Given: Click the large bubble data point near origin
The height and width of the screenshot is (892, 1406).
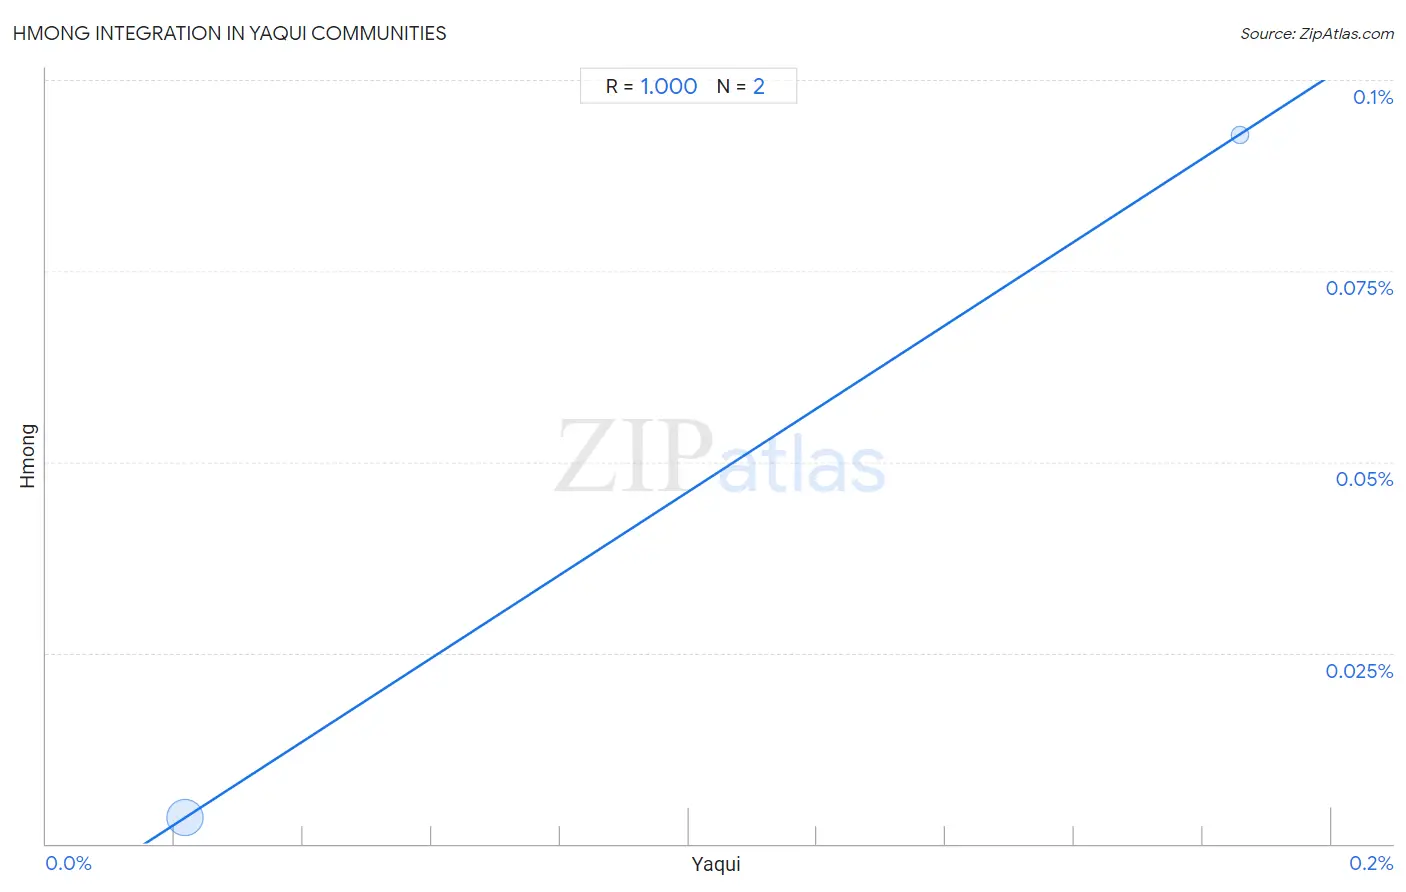Looking at the screenshot, I should [185, 818].
